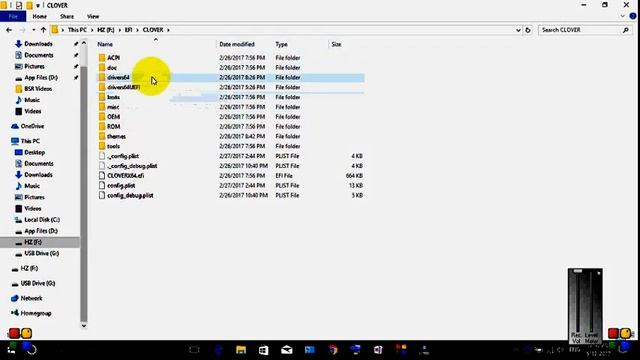
Task: Switch to the Home ribbon tab
Action: coord(40,16)
